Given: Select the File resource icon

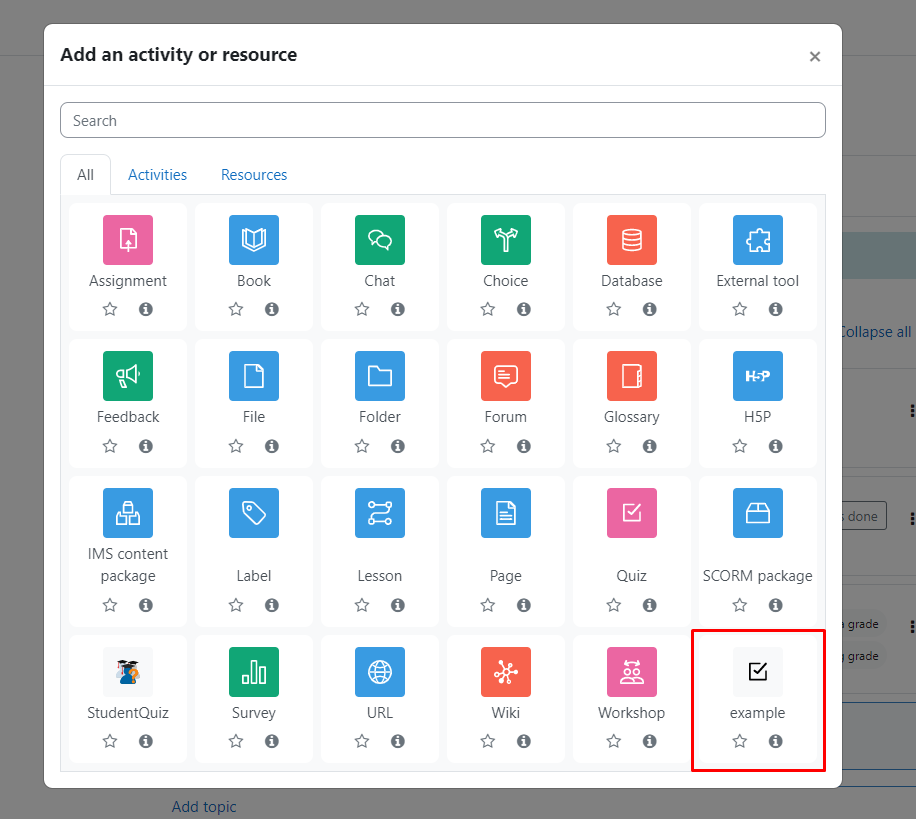Looking at the screenshot, I should [x=254, y=376].
